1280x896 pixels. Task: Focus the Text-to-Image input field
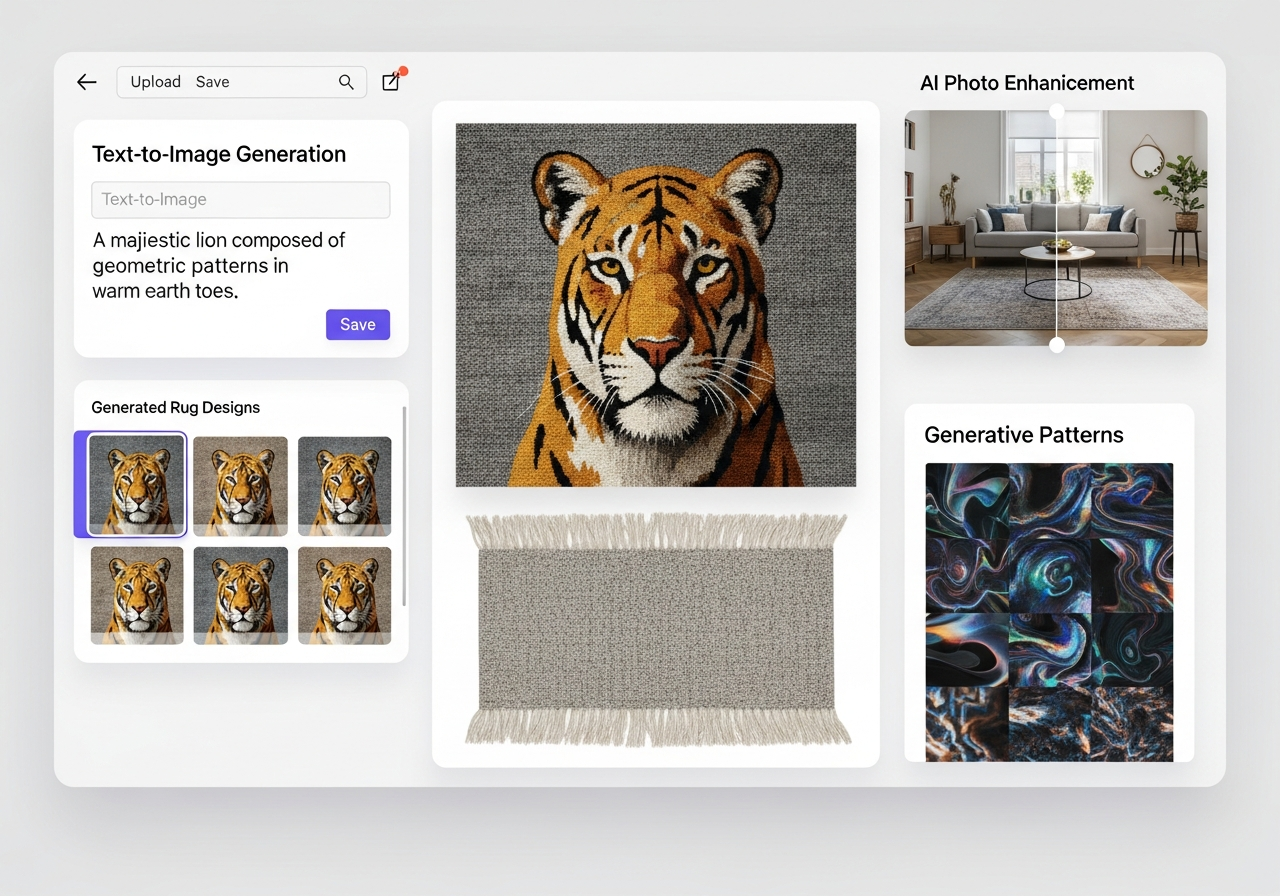click(240, 200)
